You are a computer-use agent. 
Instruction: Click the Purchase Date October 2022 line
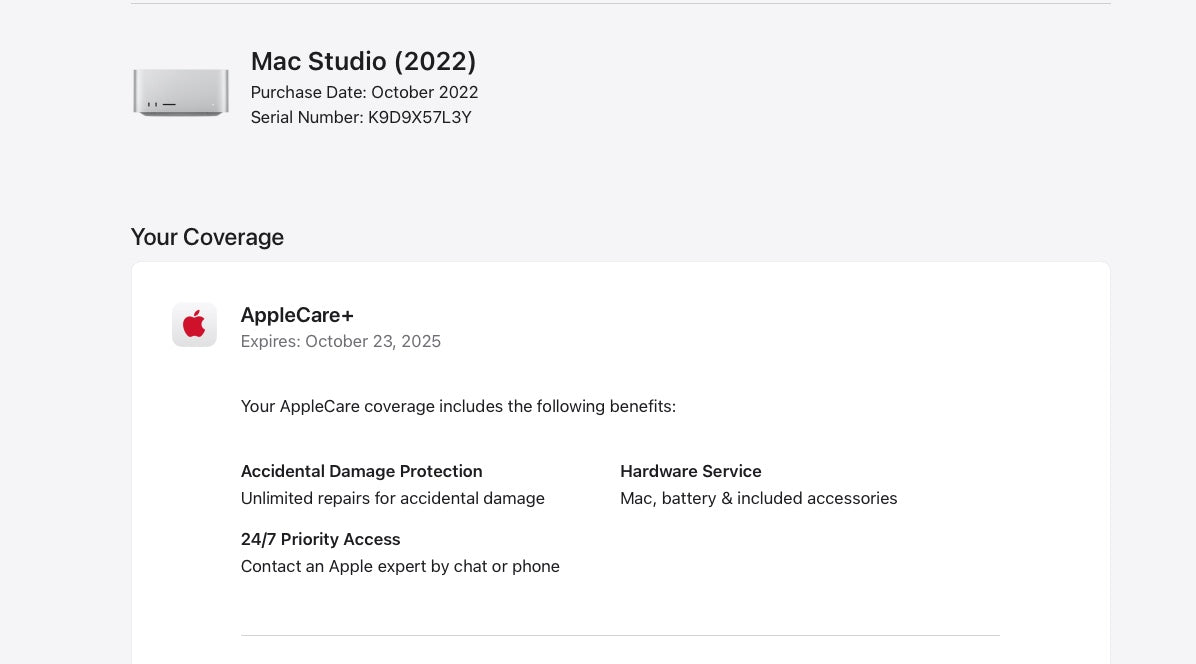[364, 92]
